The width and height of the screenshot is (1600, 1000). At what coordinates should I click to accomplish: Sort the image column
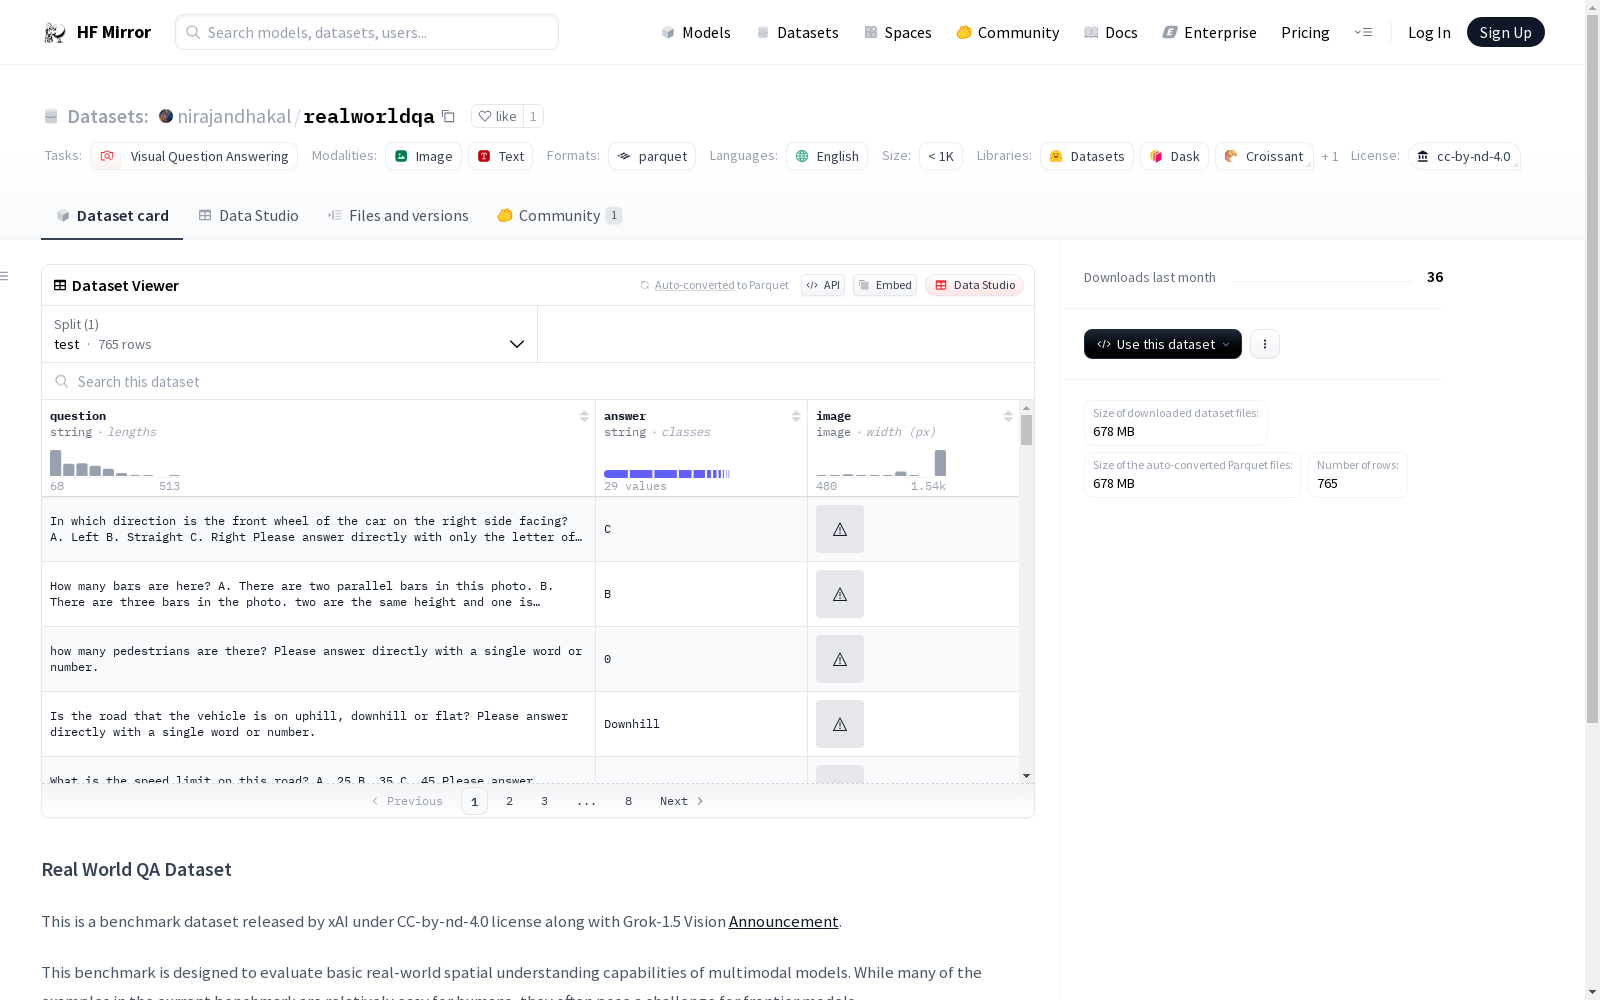pyautogui.click(x=1008, y=416)
